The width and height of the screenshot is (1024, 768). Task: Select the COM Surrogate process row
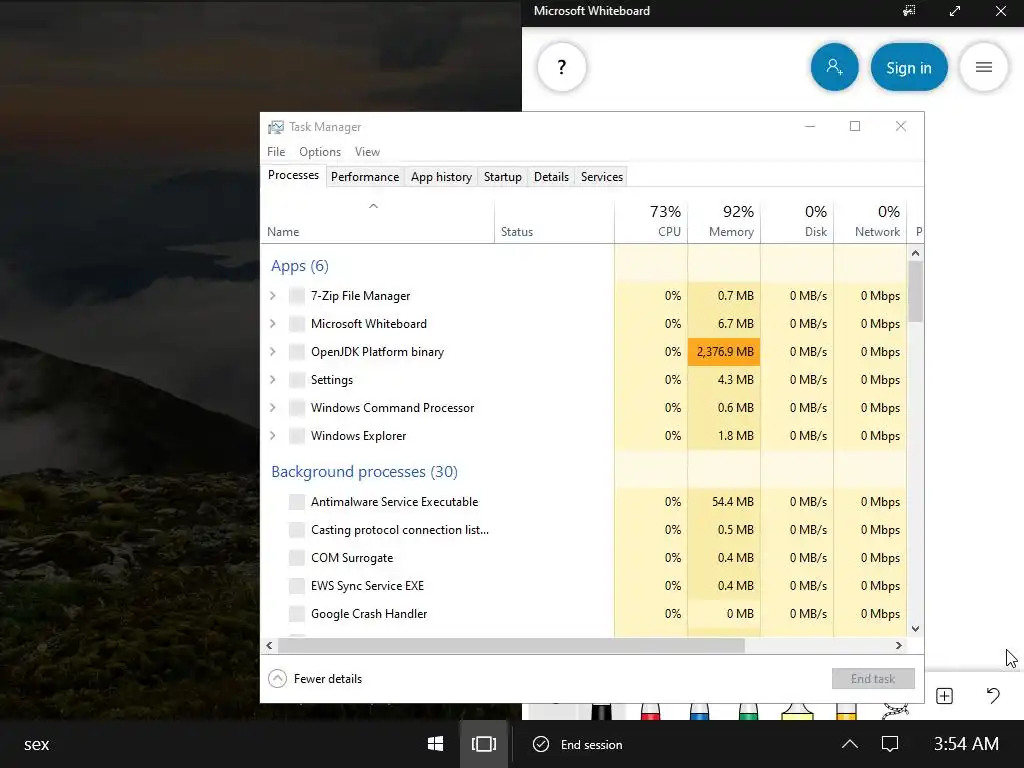pyautogui.click(x=583, y=558)
